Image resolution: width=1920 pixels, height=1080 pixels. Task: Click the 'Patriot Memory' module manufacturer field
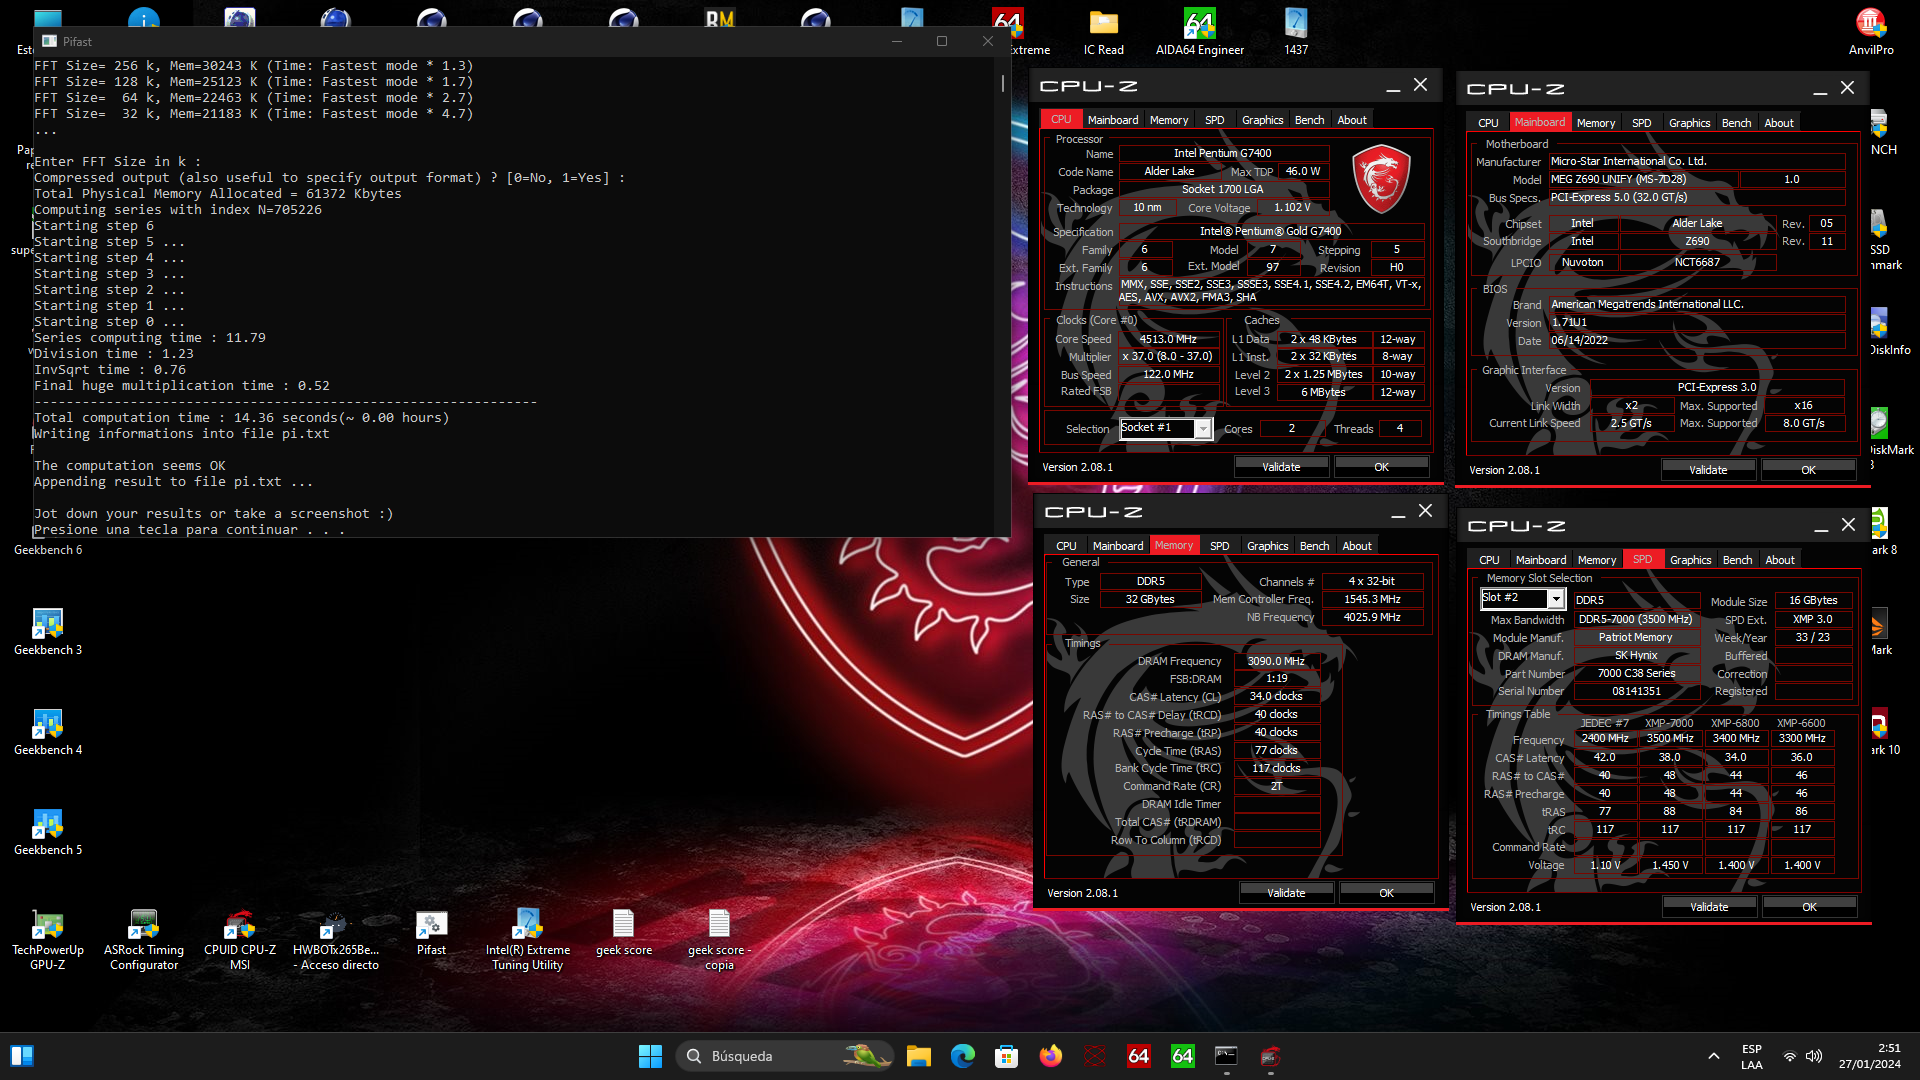point(1636,638)
